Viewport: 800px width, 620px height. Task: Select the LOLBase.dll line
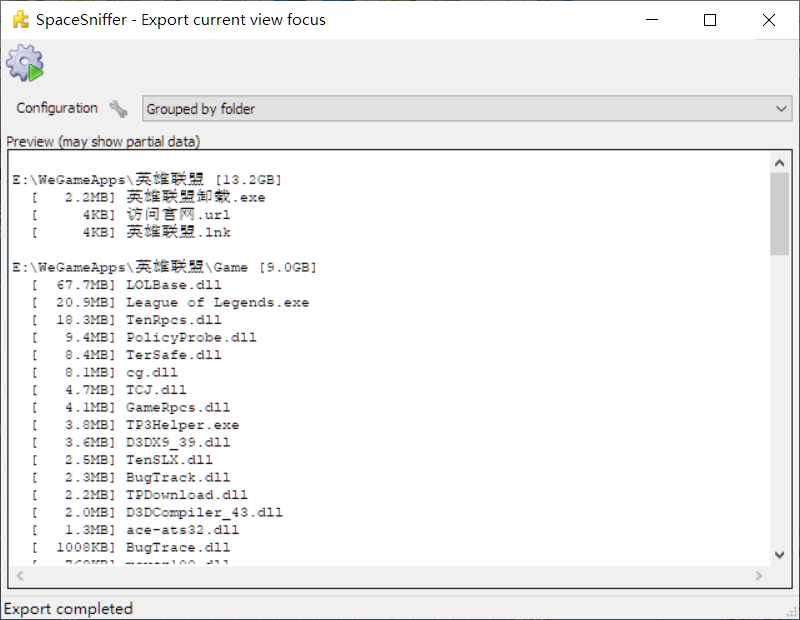(x=127, y=285)
